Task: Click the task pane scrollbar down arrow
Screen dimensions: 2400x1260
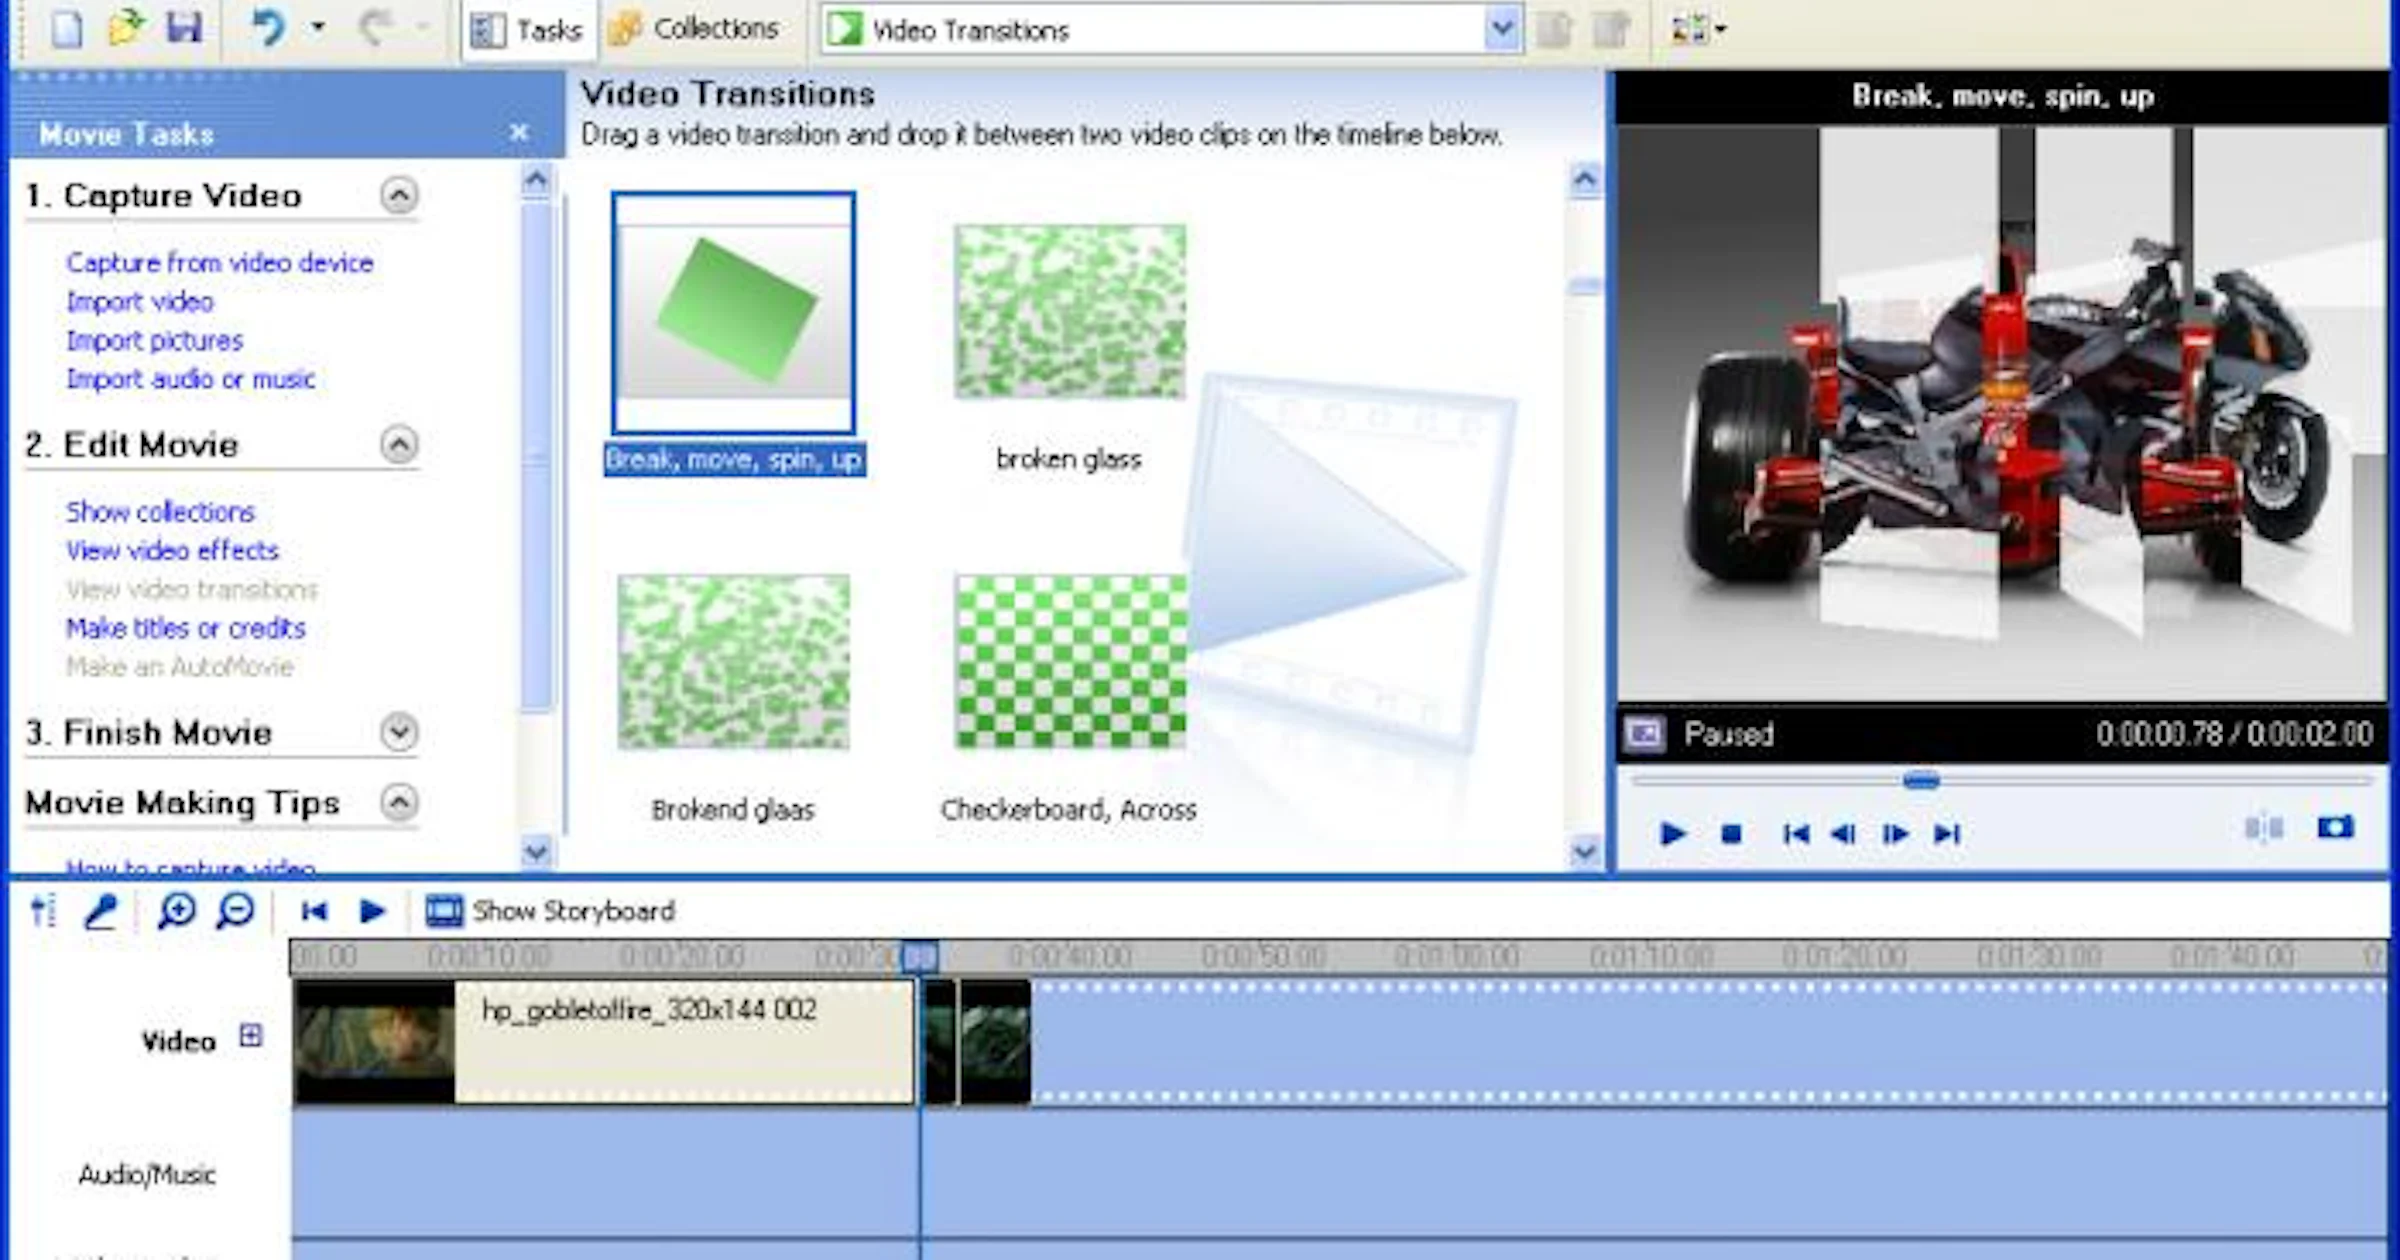Action: (x=537, y=852)
